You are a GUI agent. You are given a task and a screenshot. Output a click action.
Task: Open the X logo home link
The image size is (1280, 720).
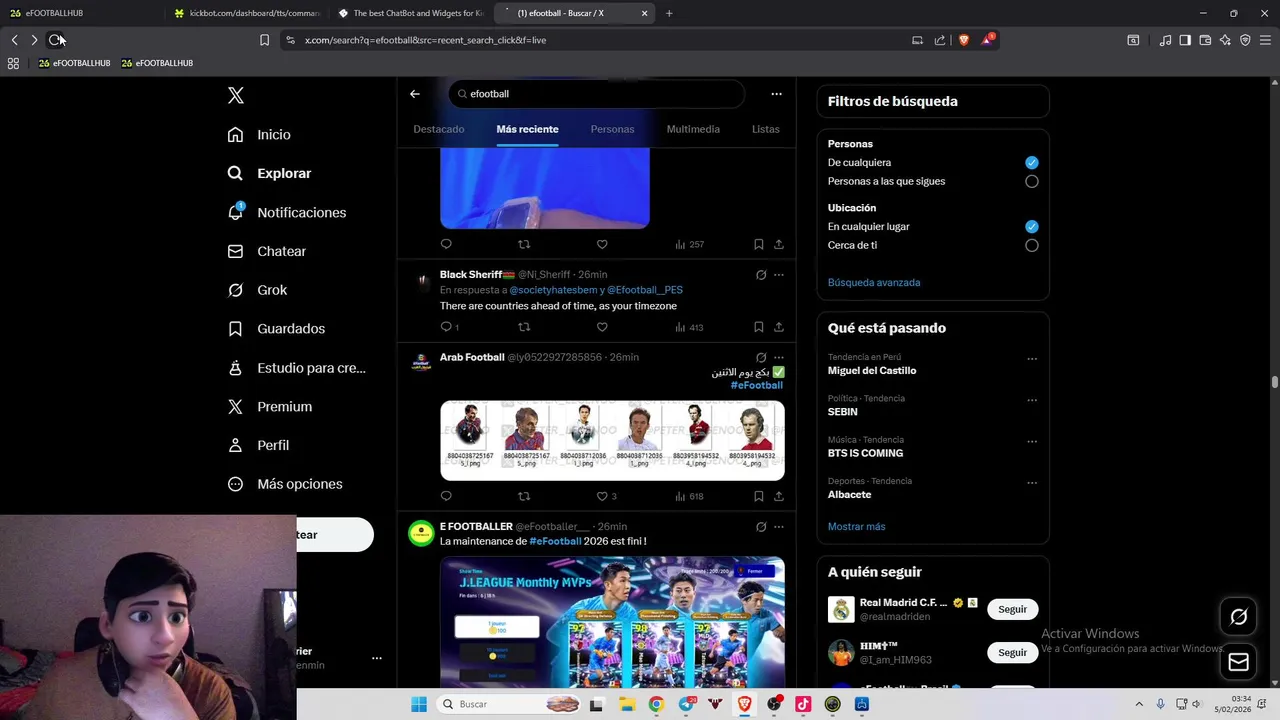click(235, 95)
